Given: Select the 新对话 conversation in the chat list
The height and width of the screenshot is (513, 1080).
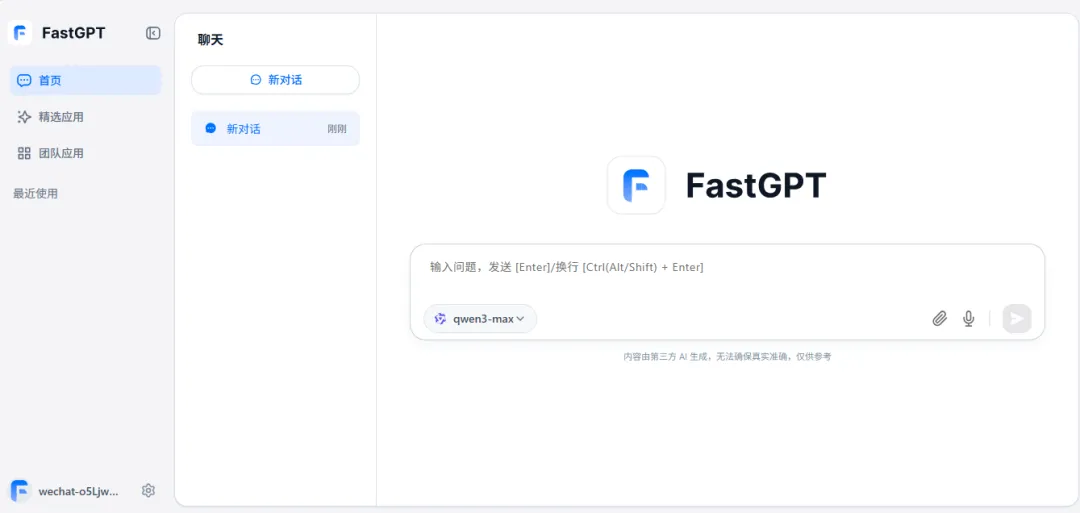Looking at the screenshot, I should click(276, 128).
